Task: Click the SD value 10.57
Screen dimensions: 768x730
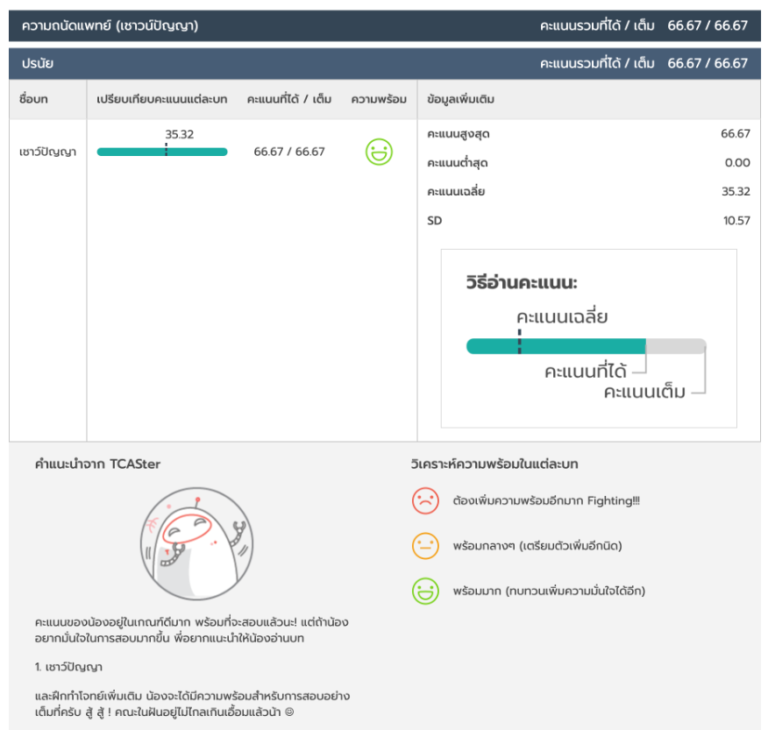Action: (x=736, y=221)
